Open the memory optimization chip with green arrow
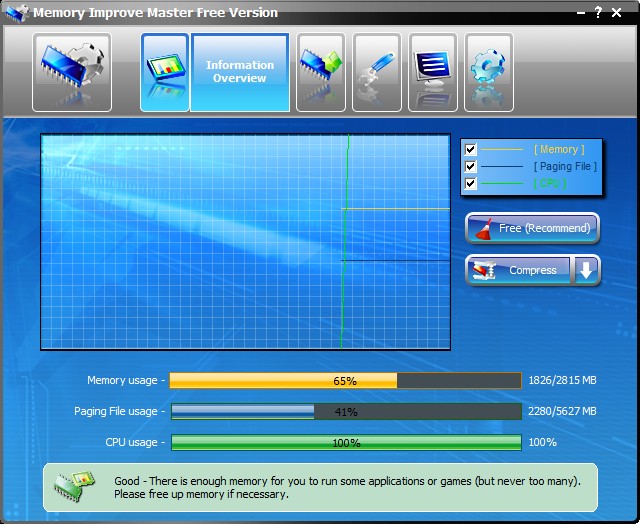Screen dimensions: 641x524 320,72
